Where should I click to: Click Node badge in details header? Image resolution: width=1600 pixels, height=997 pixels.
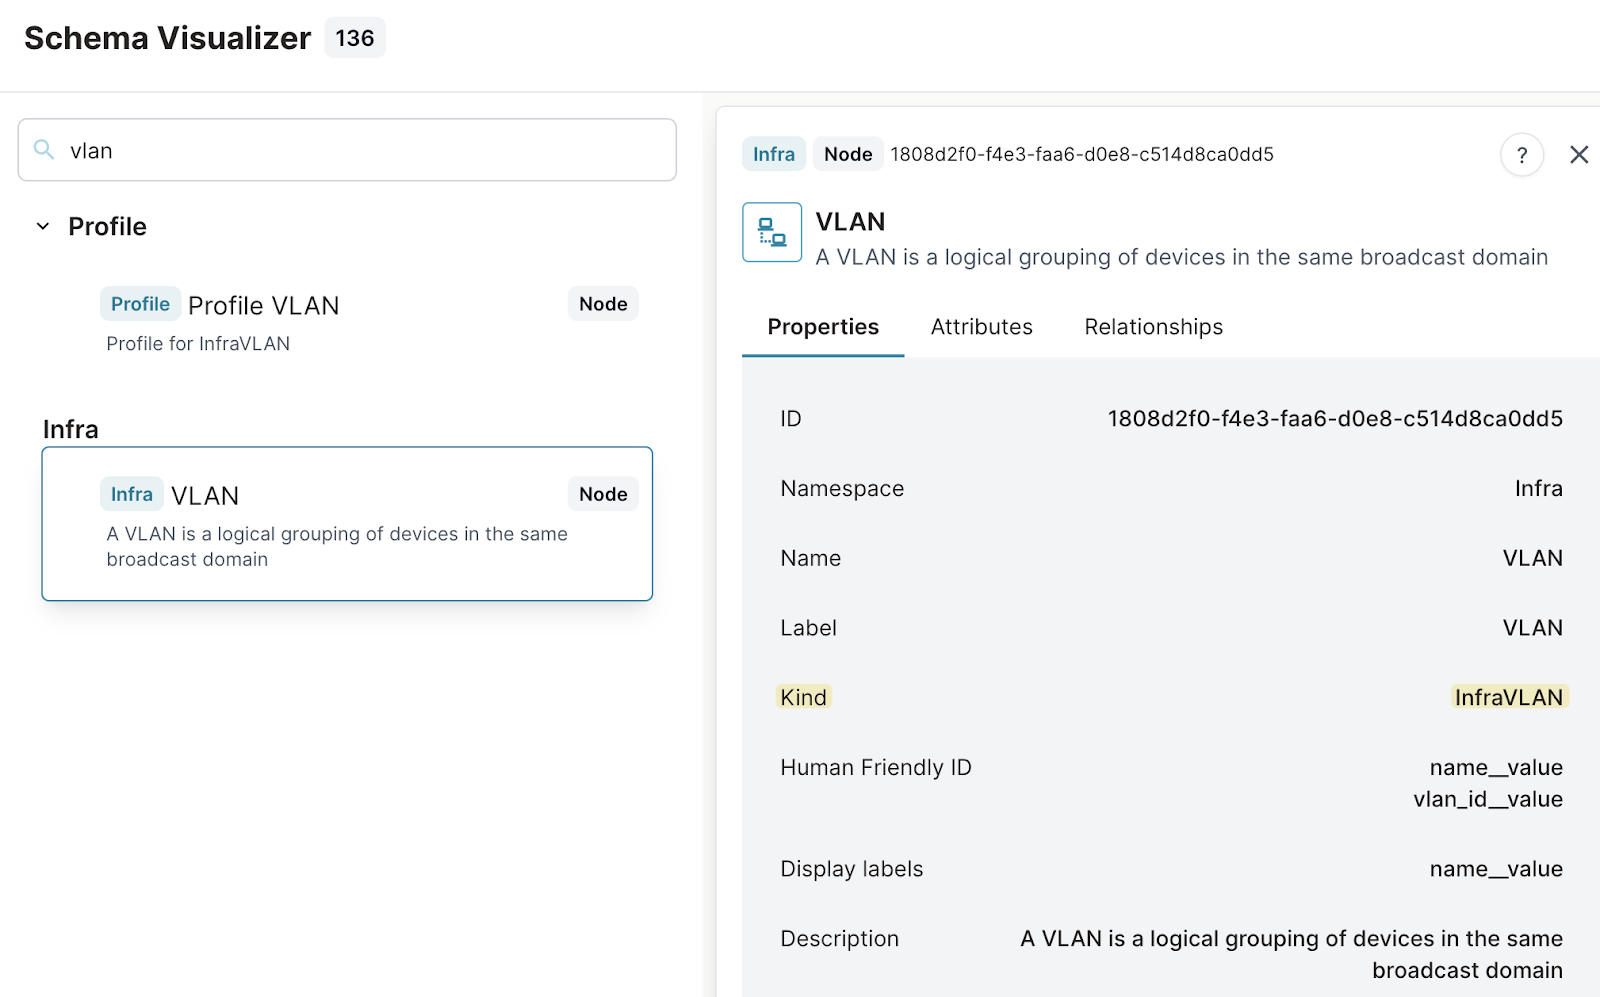tap(848, 154)
